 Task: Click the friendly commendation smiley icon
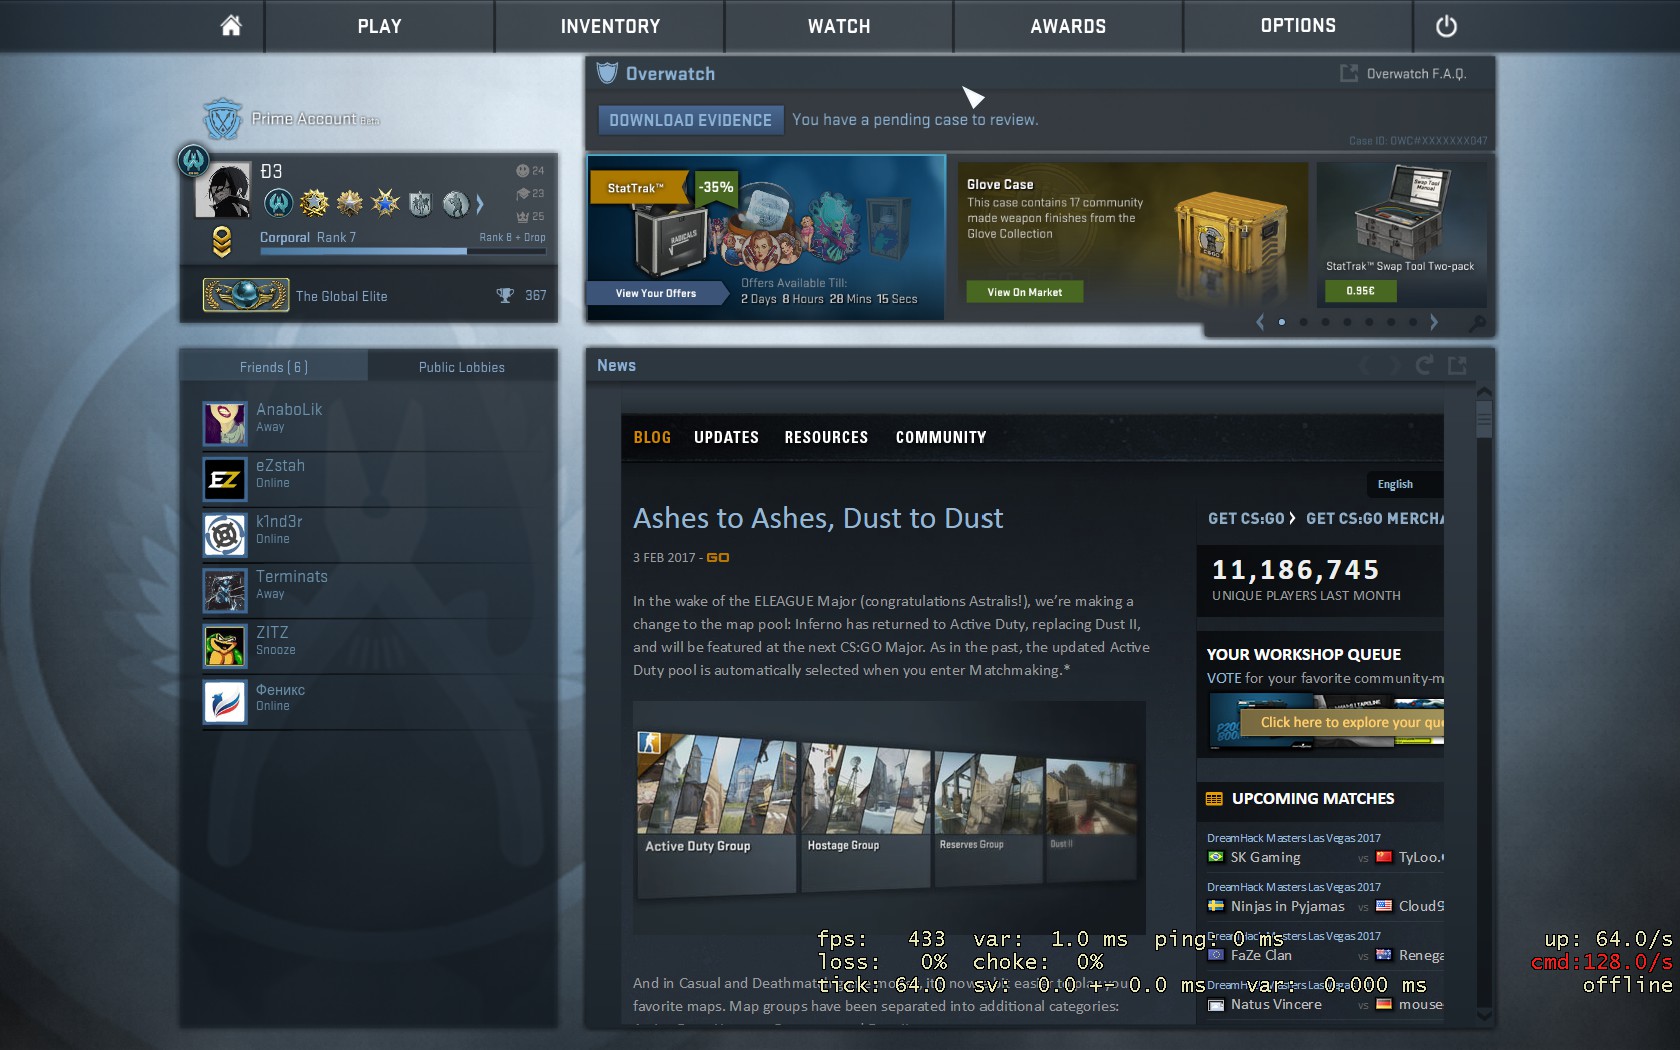pos(522,171)
